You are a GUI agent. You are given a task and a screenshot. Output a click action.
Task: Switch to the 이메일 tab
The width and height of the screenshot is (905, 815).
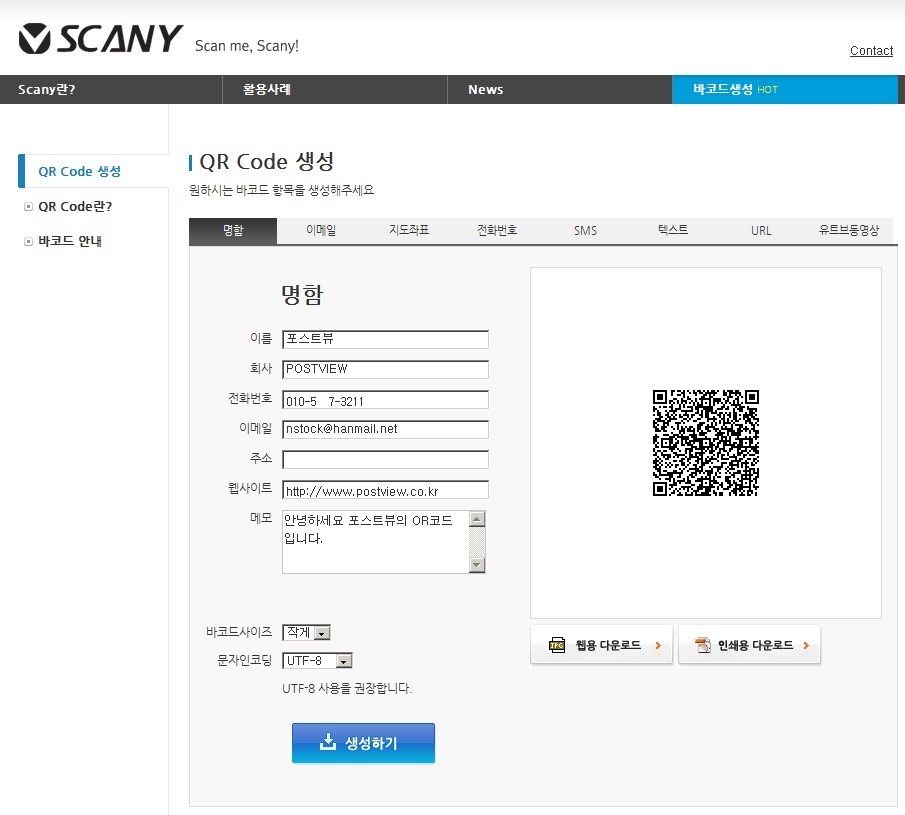click(x=321, y=231)
